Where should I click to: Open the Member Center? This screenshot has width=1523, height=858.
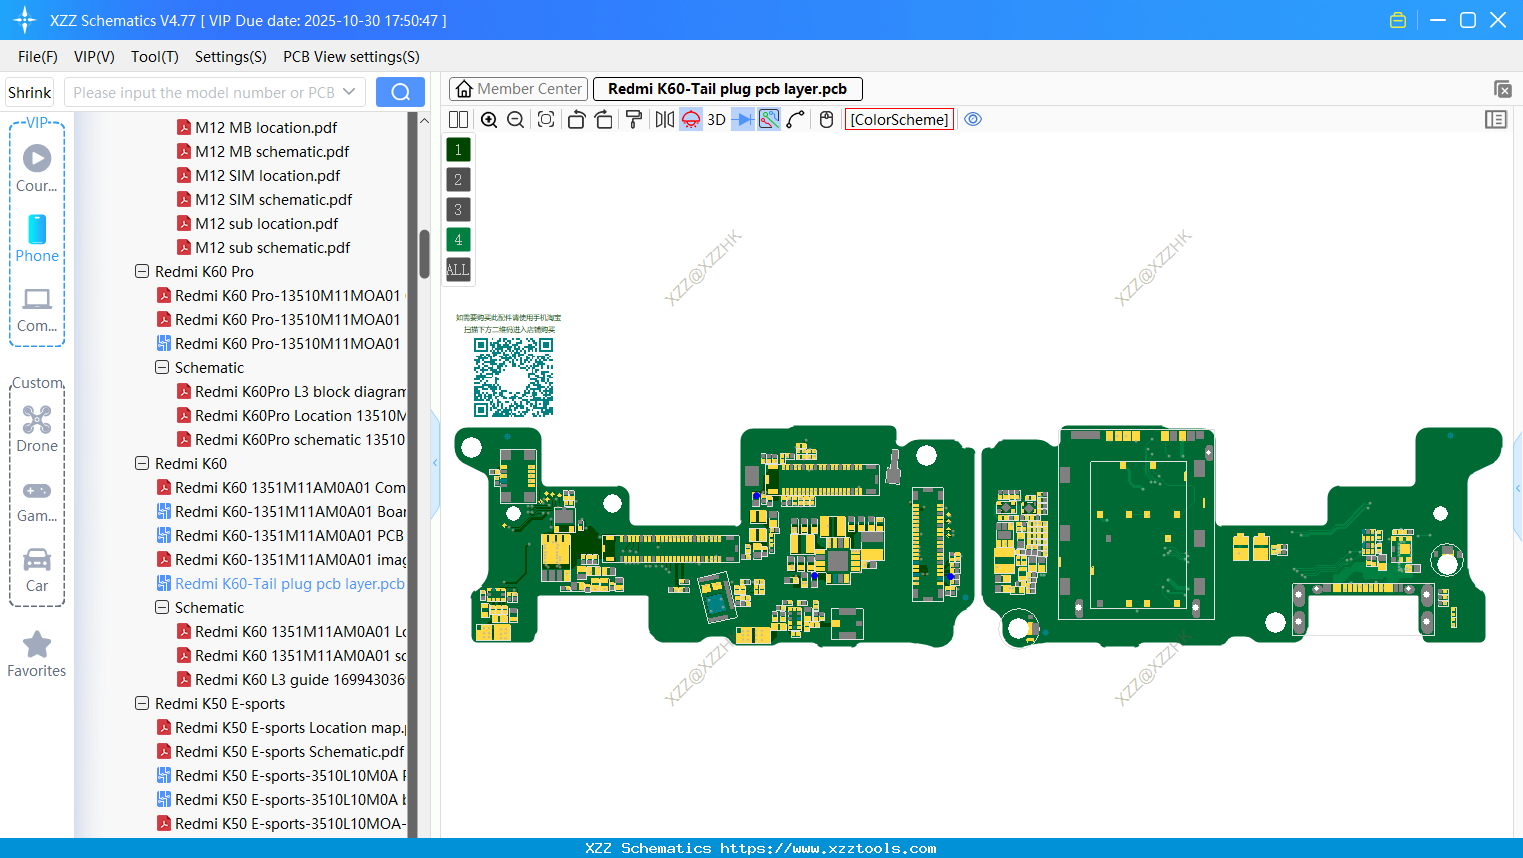pos(518,88)
